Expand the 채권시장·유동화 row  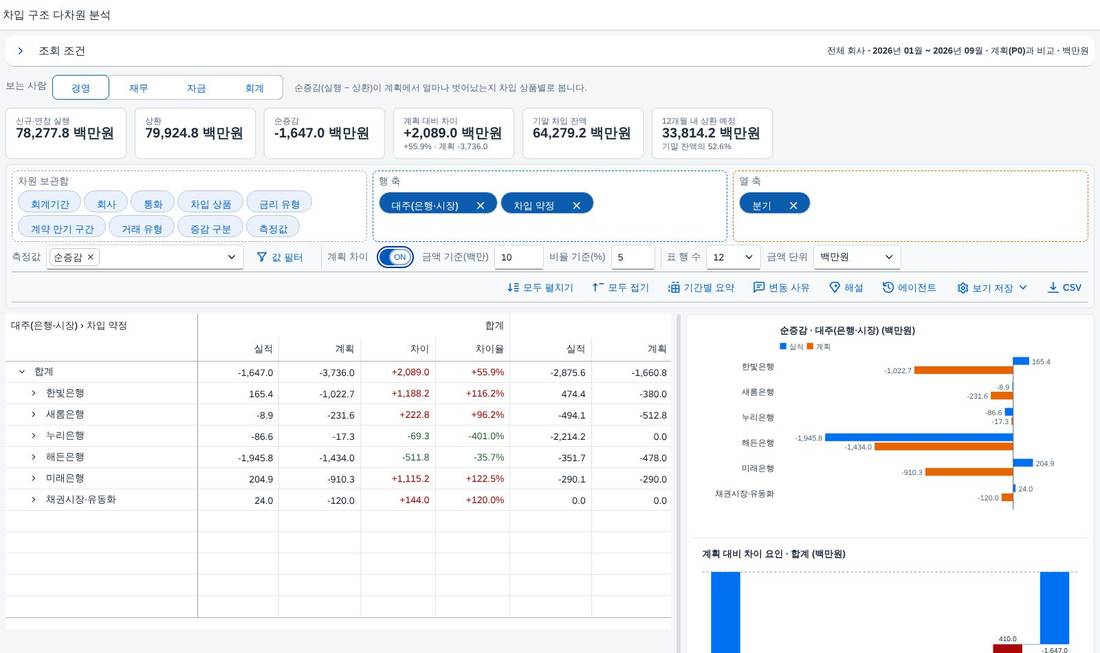click(x=33, y=499)
